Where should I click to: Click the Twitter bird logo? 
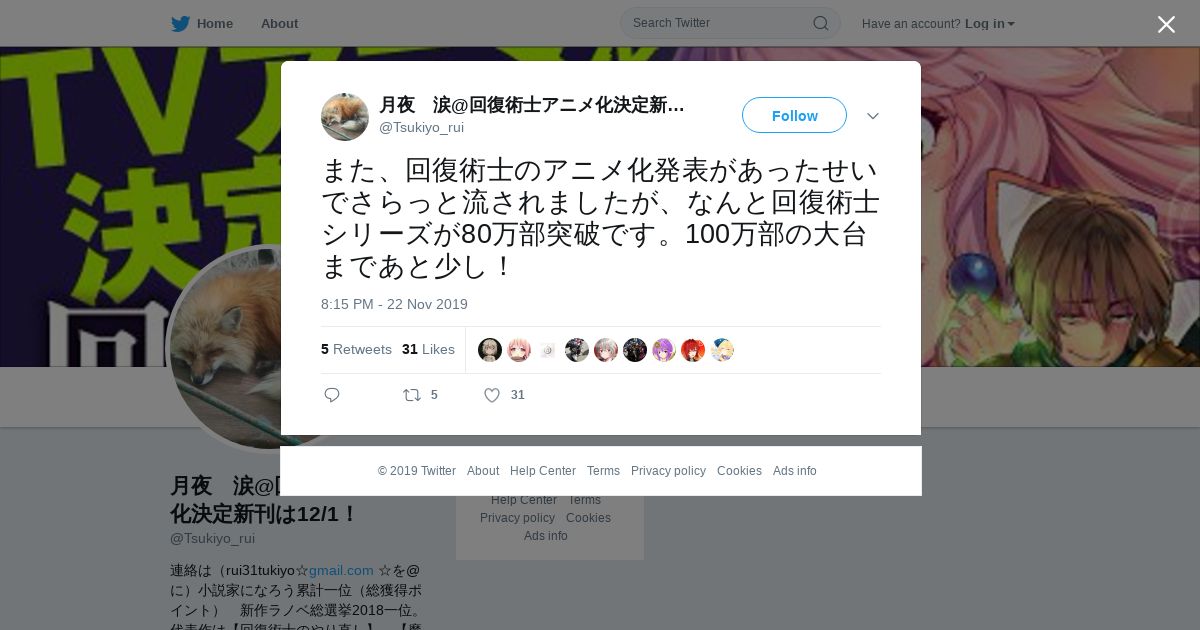(x=180, y=24)
